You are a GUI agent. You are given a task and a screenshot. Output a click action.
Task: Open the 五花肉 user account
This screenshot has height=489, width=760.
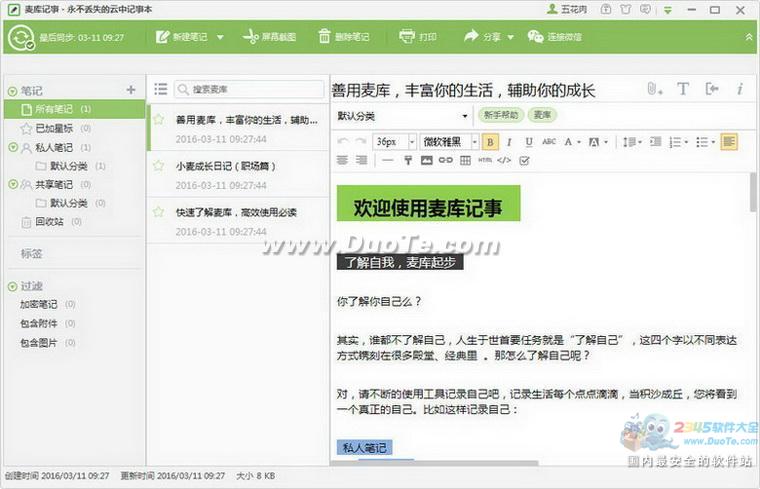tap(567, 9)
